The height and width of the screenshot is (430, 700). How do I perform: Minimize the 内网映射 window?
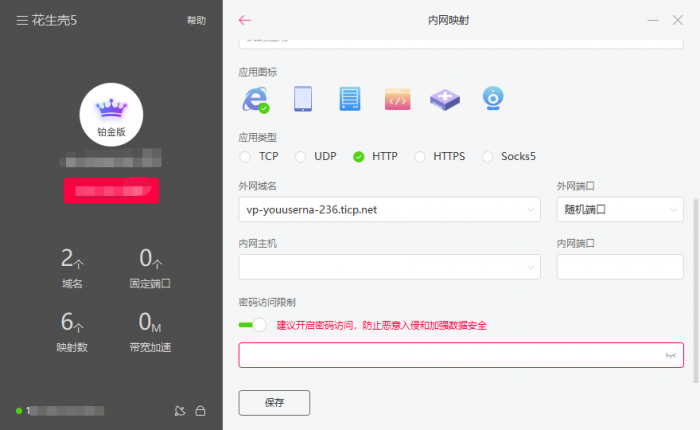point(653,20)
